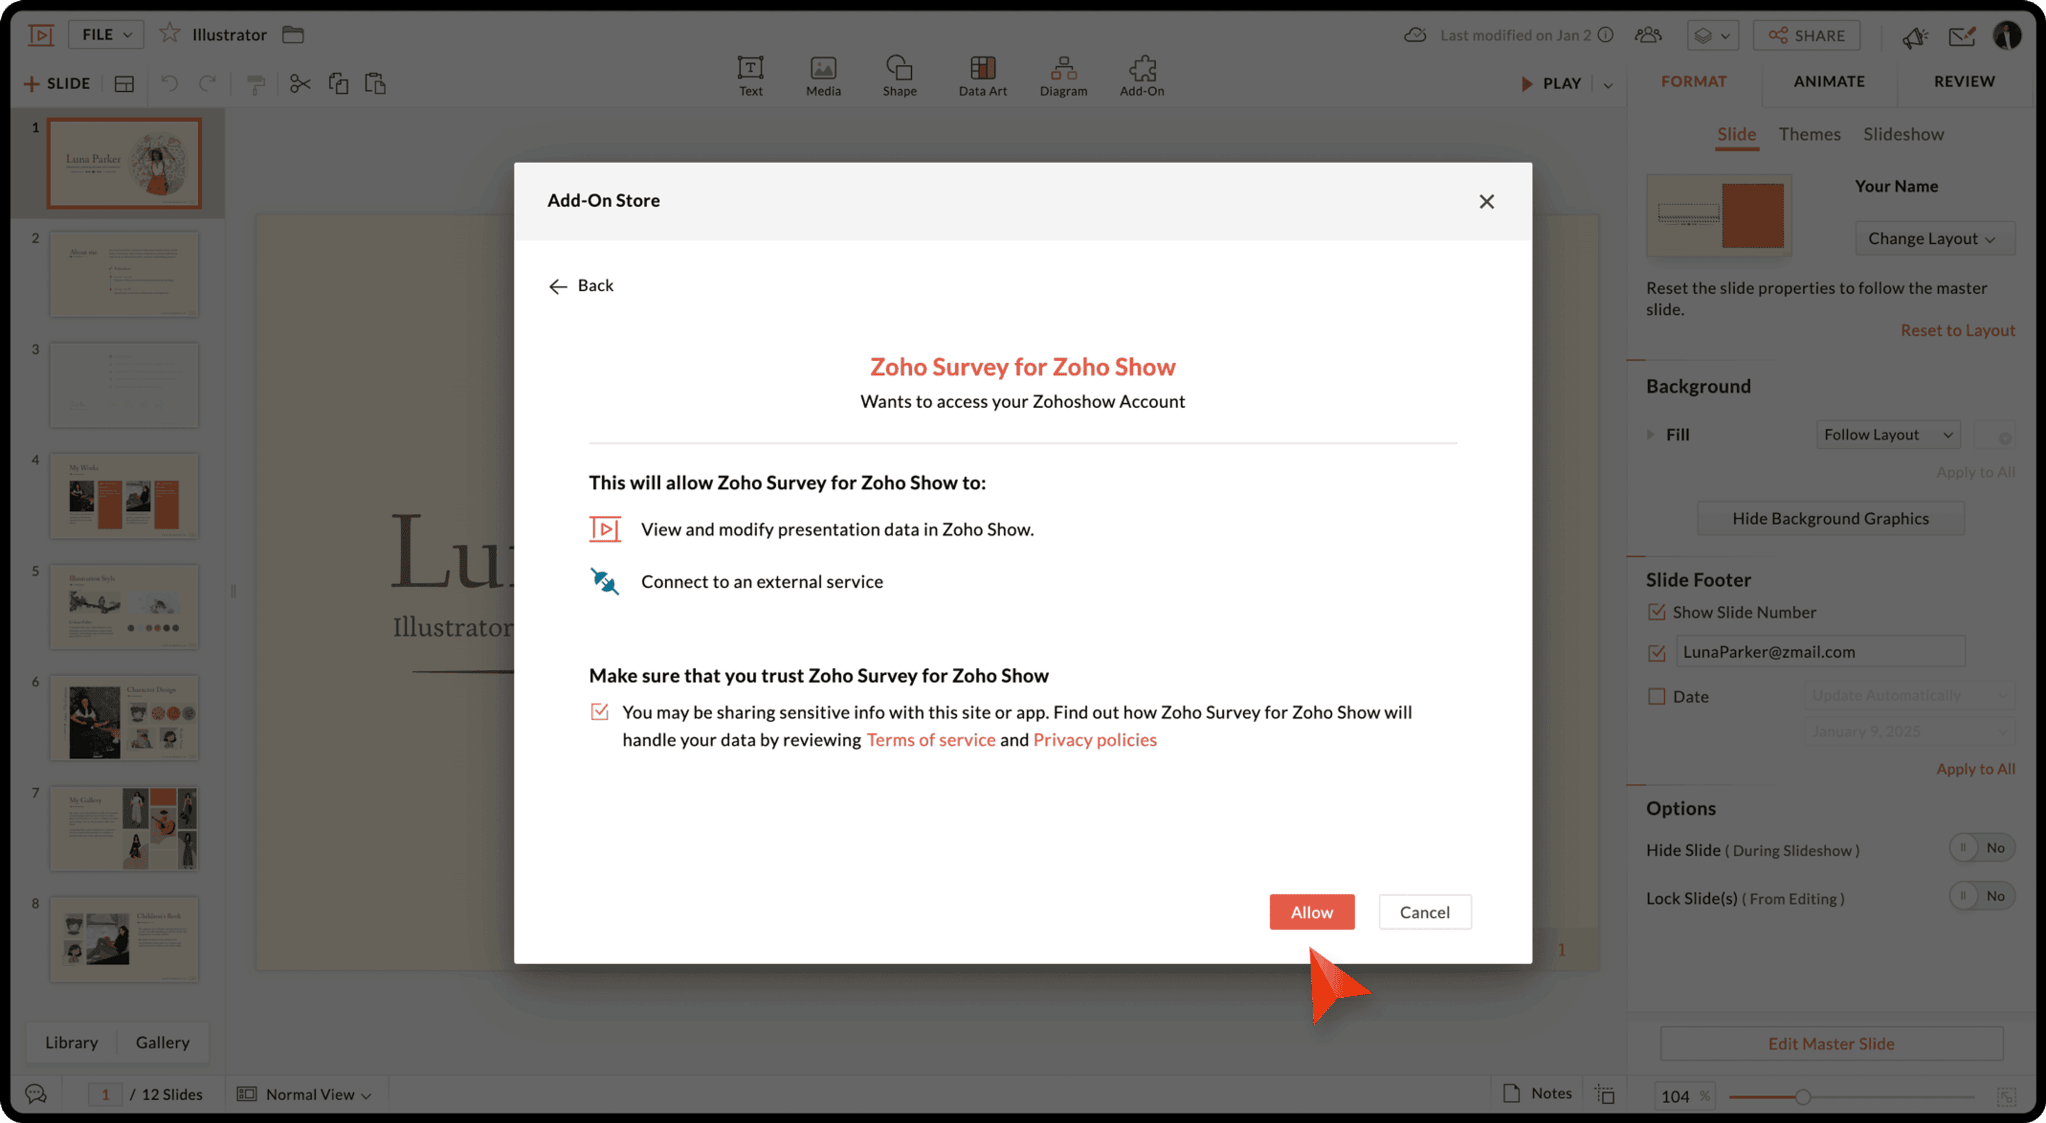Open the Media tool
The image size is (2046, 1123).
coord(823,76)
